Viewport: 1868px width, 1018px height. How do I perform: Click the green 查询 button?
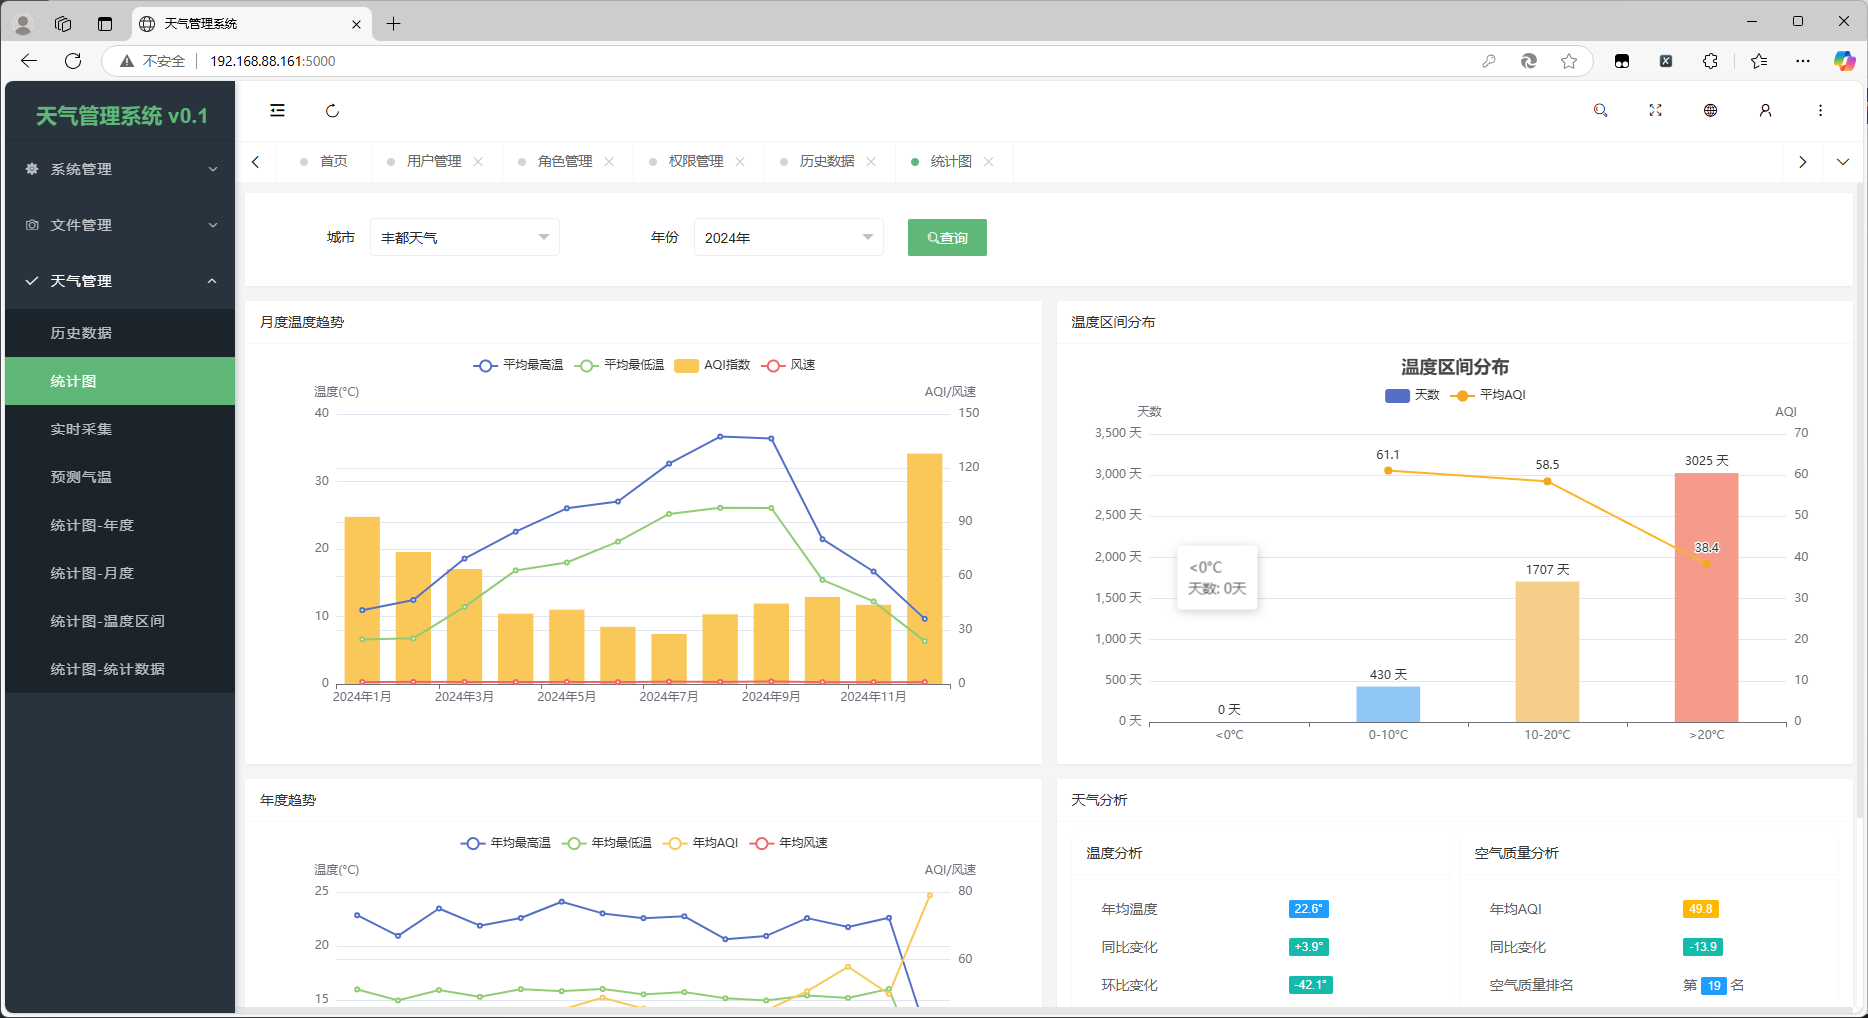(947, 237)
